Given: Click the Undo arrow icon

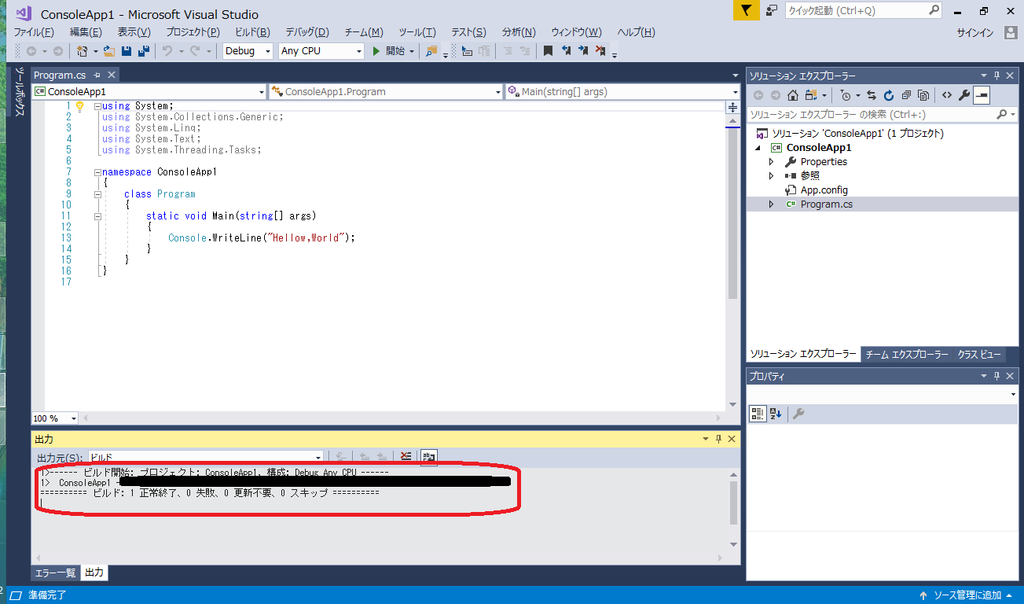Looking at the screenshot, I should 167,51.
